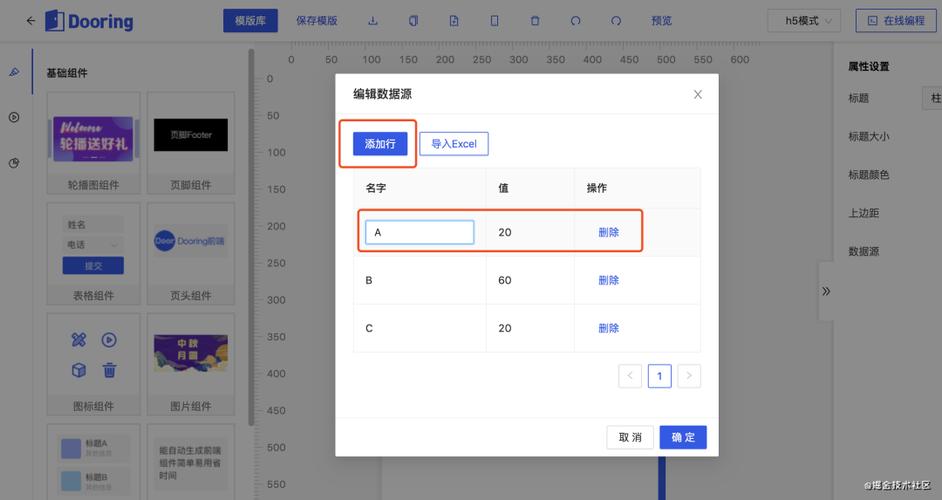
Task: Click the value cell 20 in row A
Action: 530,232
